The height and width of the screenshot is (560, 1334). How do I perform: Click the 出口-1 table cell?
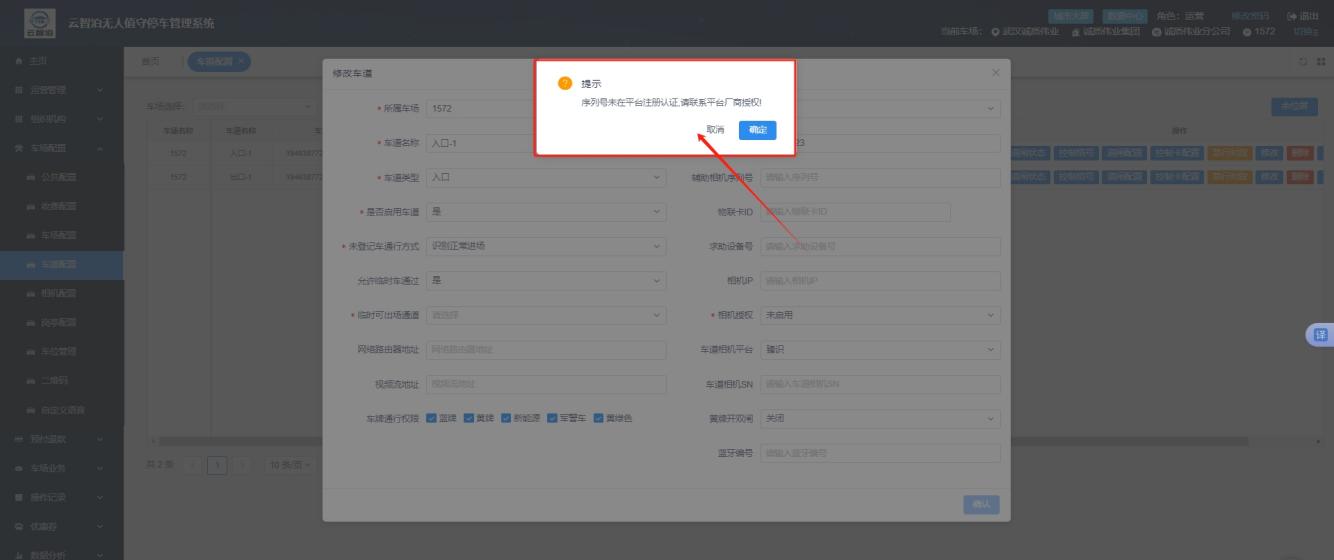[x=240, y=177]
